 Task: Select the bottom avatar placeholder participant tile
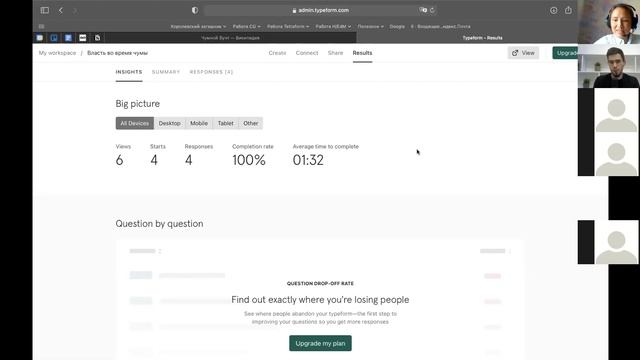(609, 242)
